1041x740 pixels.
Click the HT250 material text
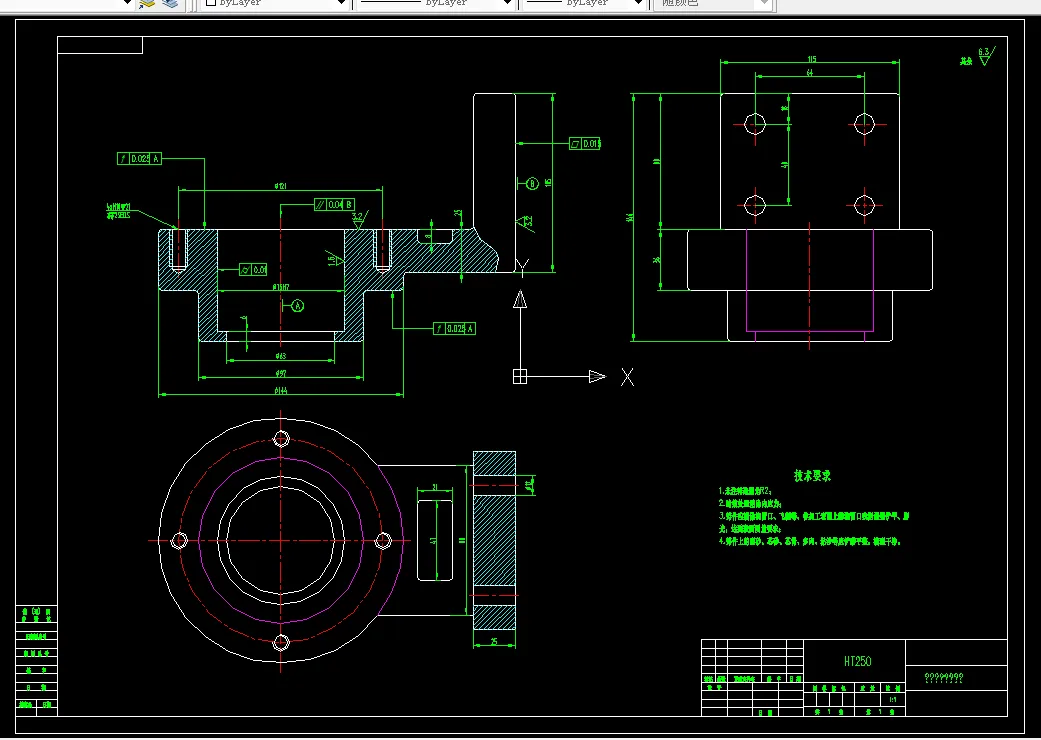coord(857,661)
